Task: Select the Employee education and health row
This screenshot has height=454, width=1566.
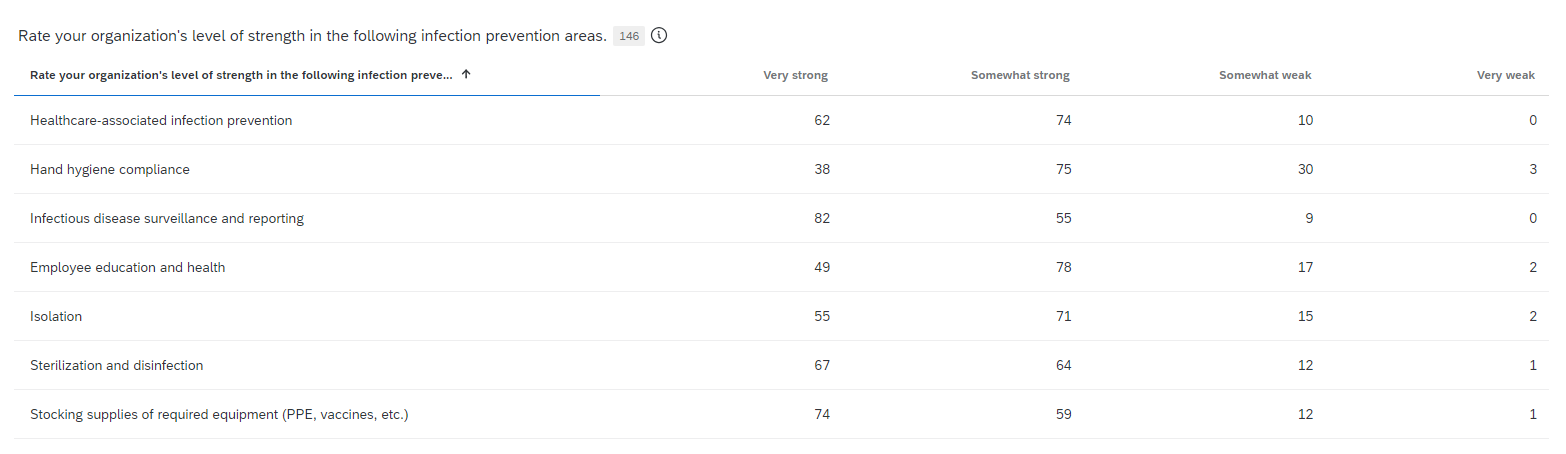Action: coord(782,267)
